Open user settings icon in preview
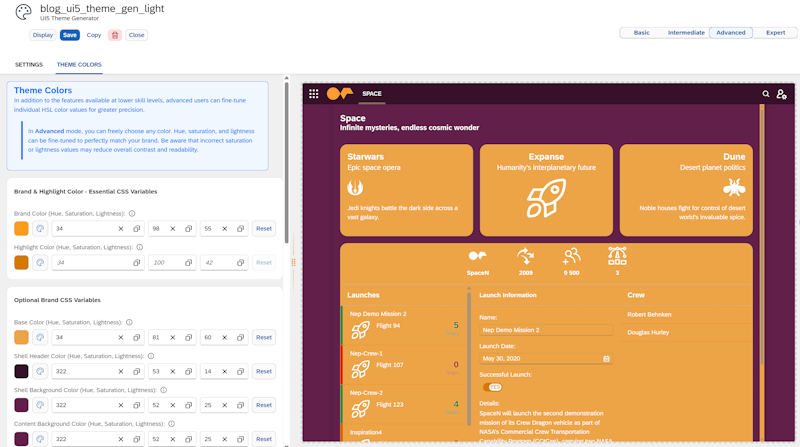The width and height of the screenshot is (800, 447). (x=781, y=94)
